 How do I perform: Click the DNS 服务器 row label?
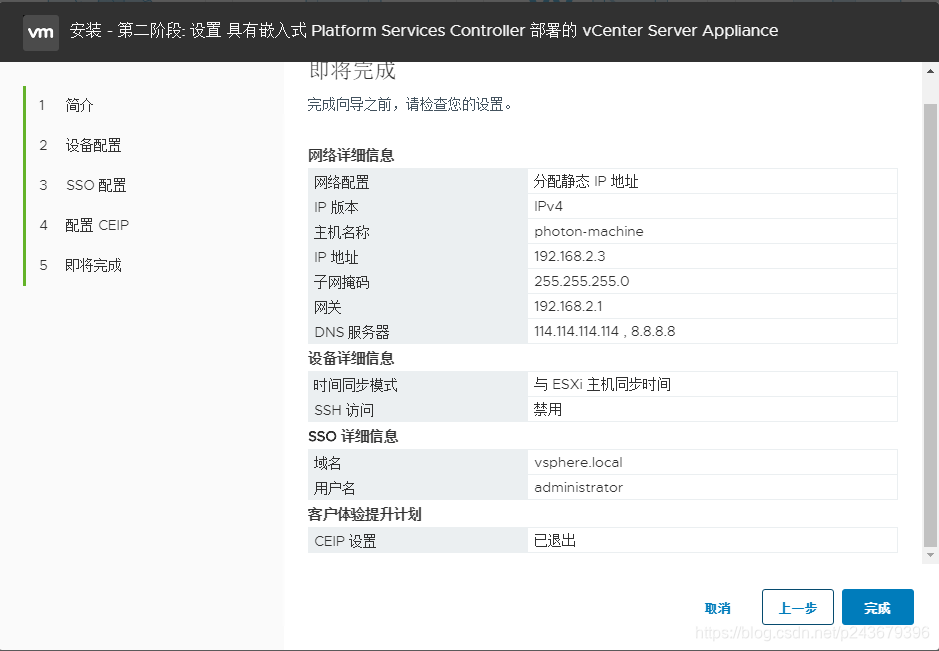pyautogui.click(x=352, y=332)
